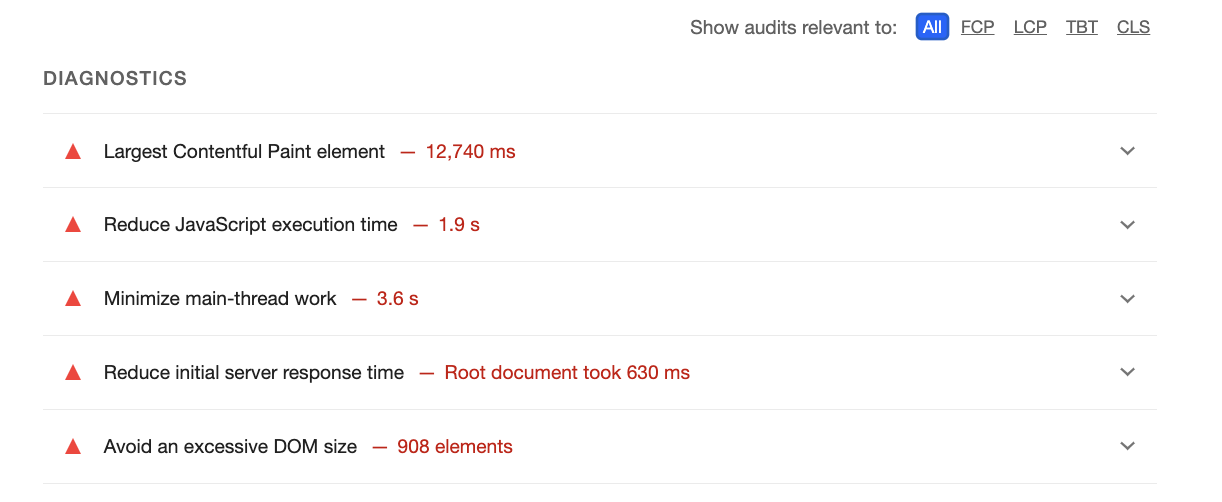Click the Avoid an excessive DOM size title
The image size is (1222, 502).
click(x=230, y=447)
